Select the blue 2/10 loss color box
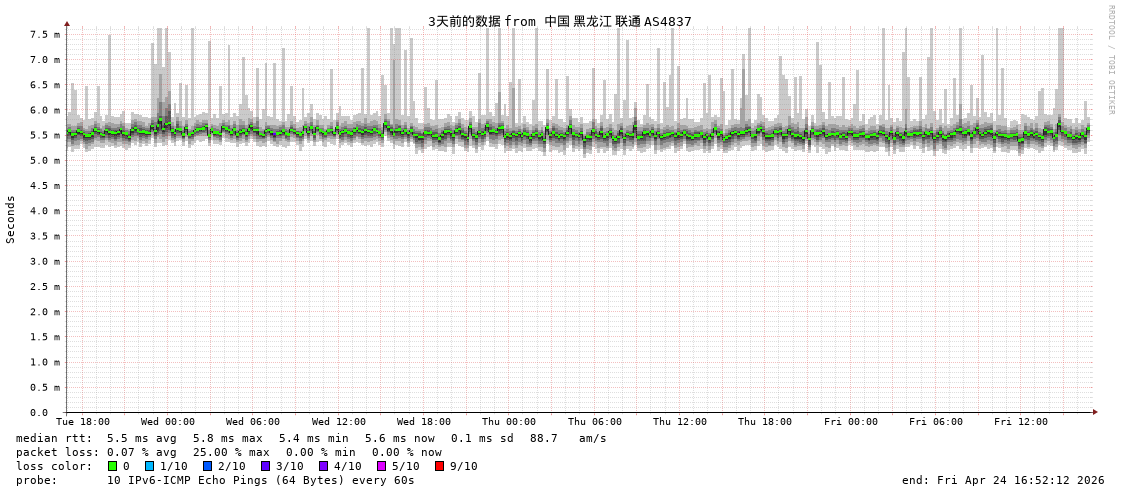Viewport: 1121px width, 494px height. [x=208, y=466]
